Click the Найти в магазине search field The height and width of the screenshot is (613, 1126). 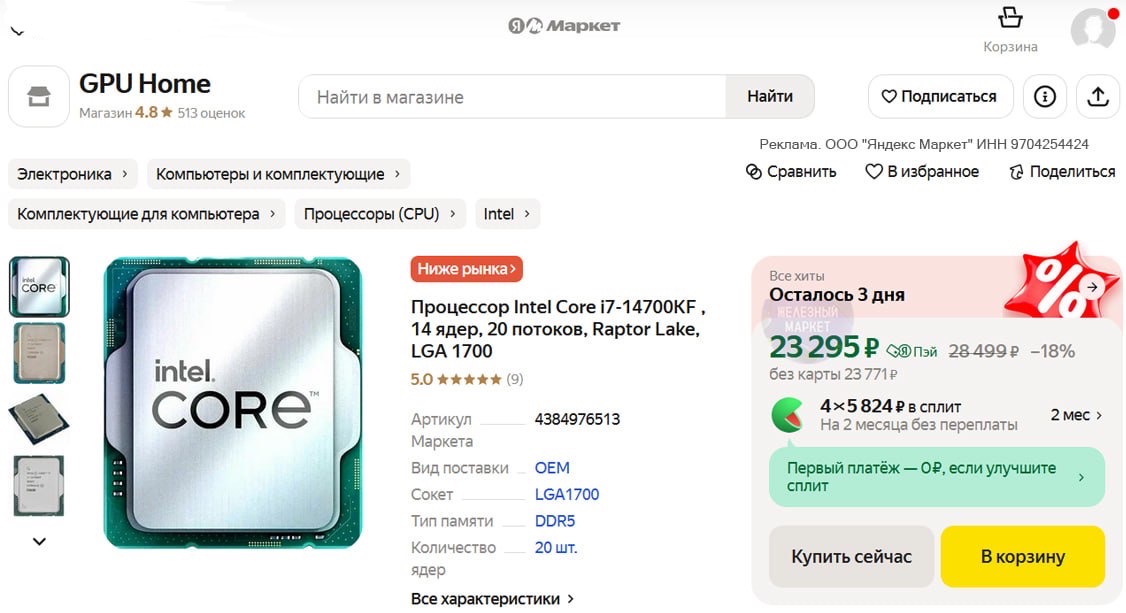pos(512,97)
